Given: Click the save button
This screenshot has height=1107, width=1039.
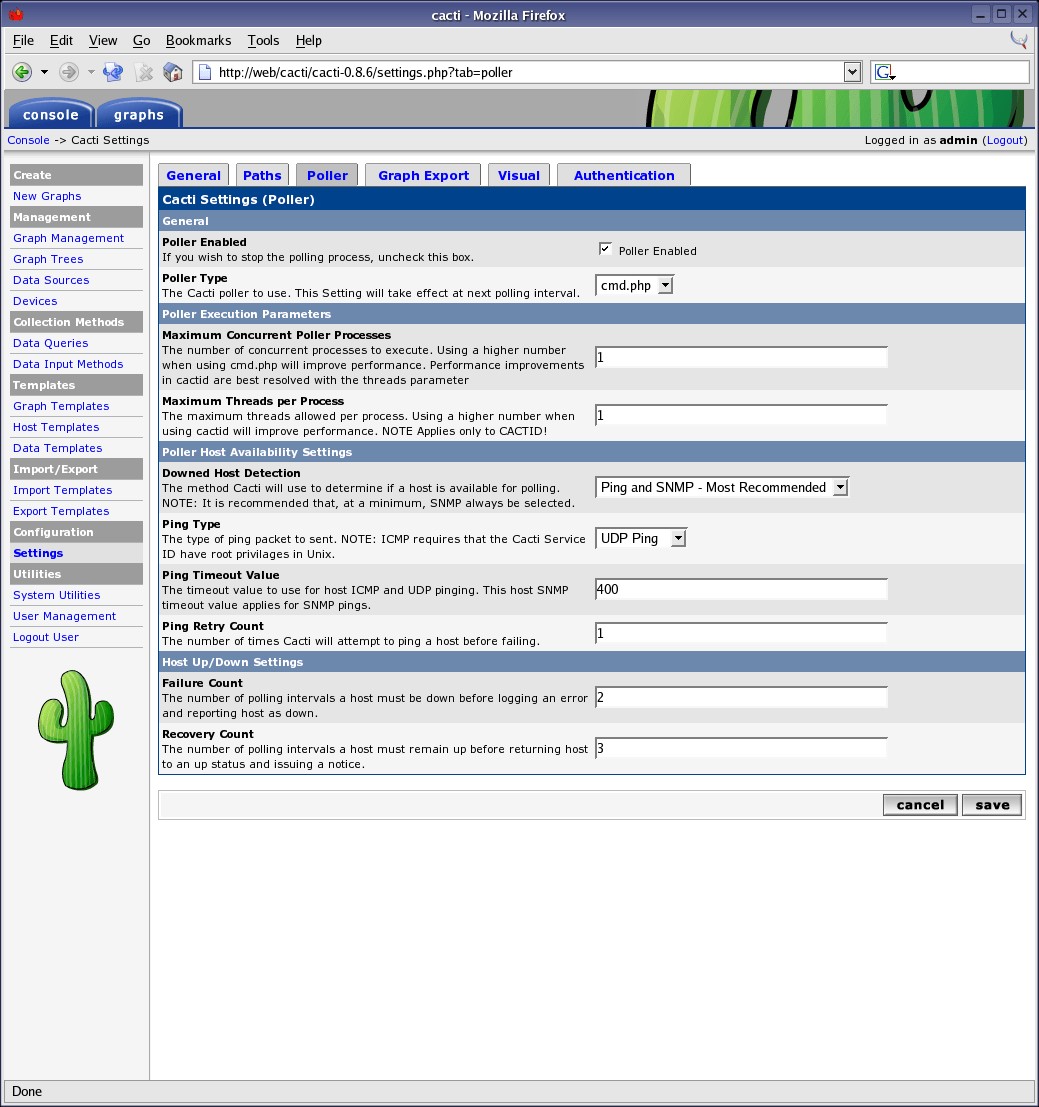Looking at the screenshot, I should click(992, 805).
